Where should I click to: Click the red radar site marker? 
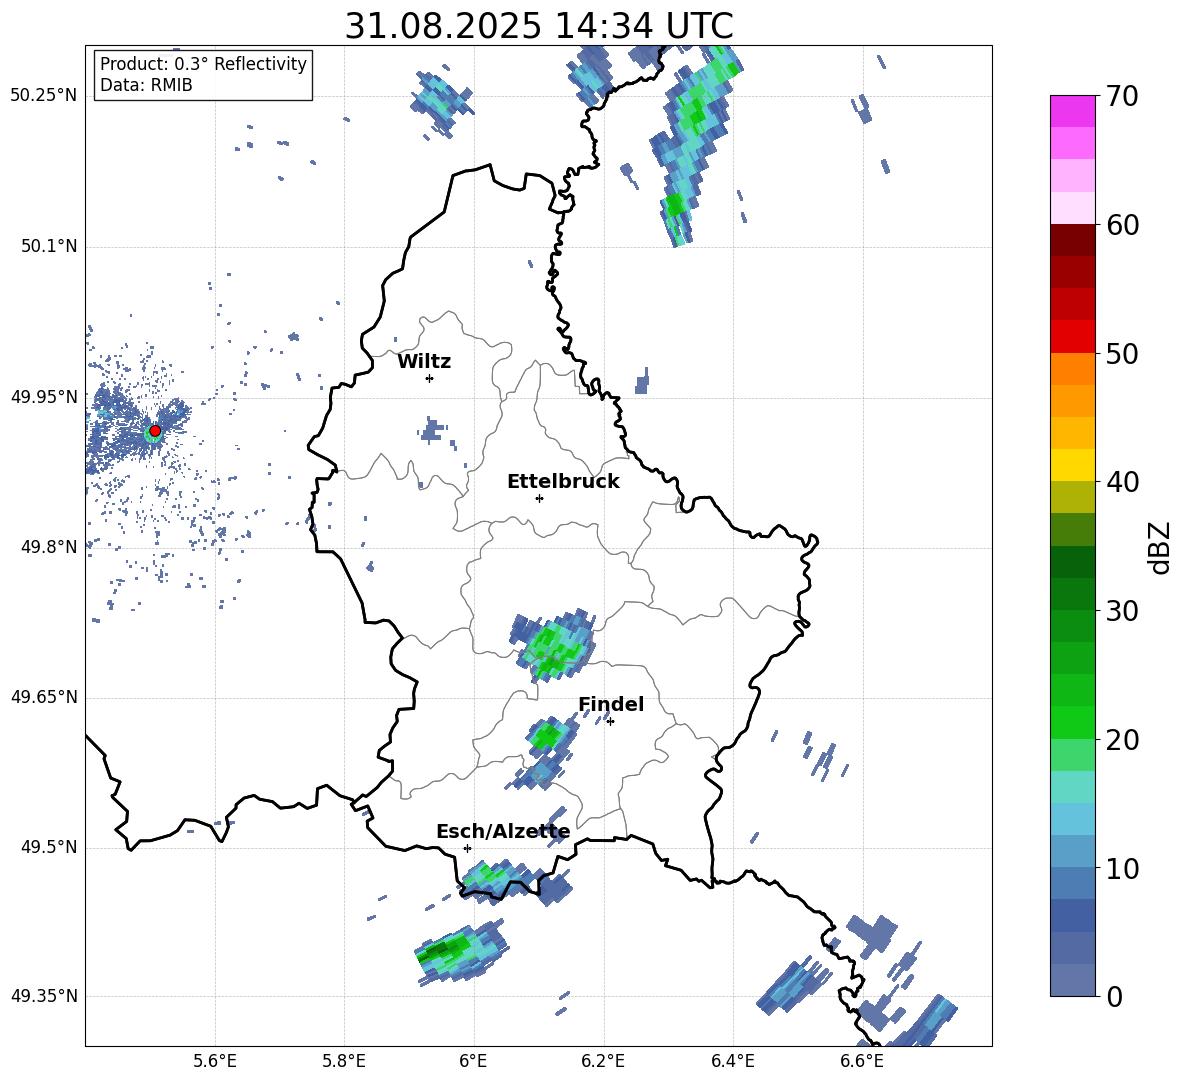pos(155,431)
